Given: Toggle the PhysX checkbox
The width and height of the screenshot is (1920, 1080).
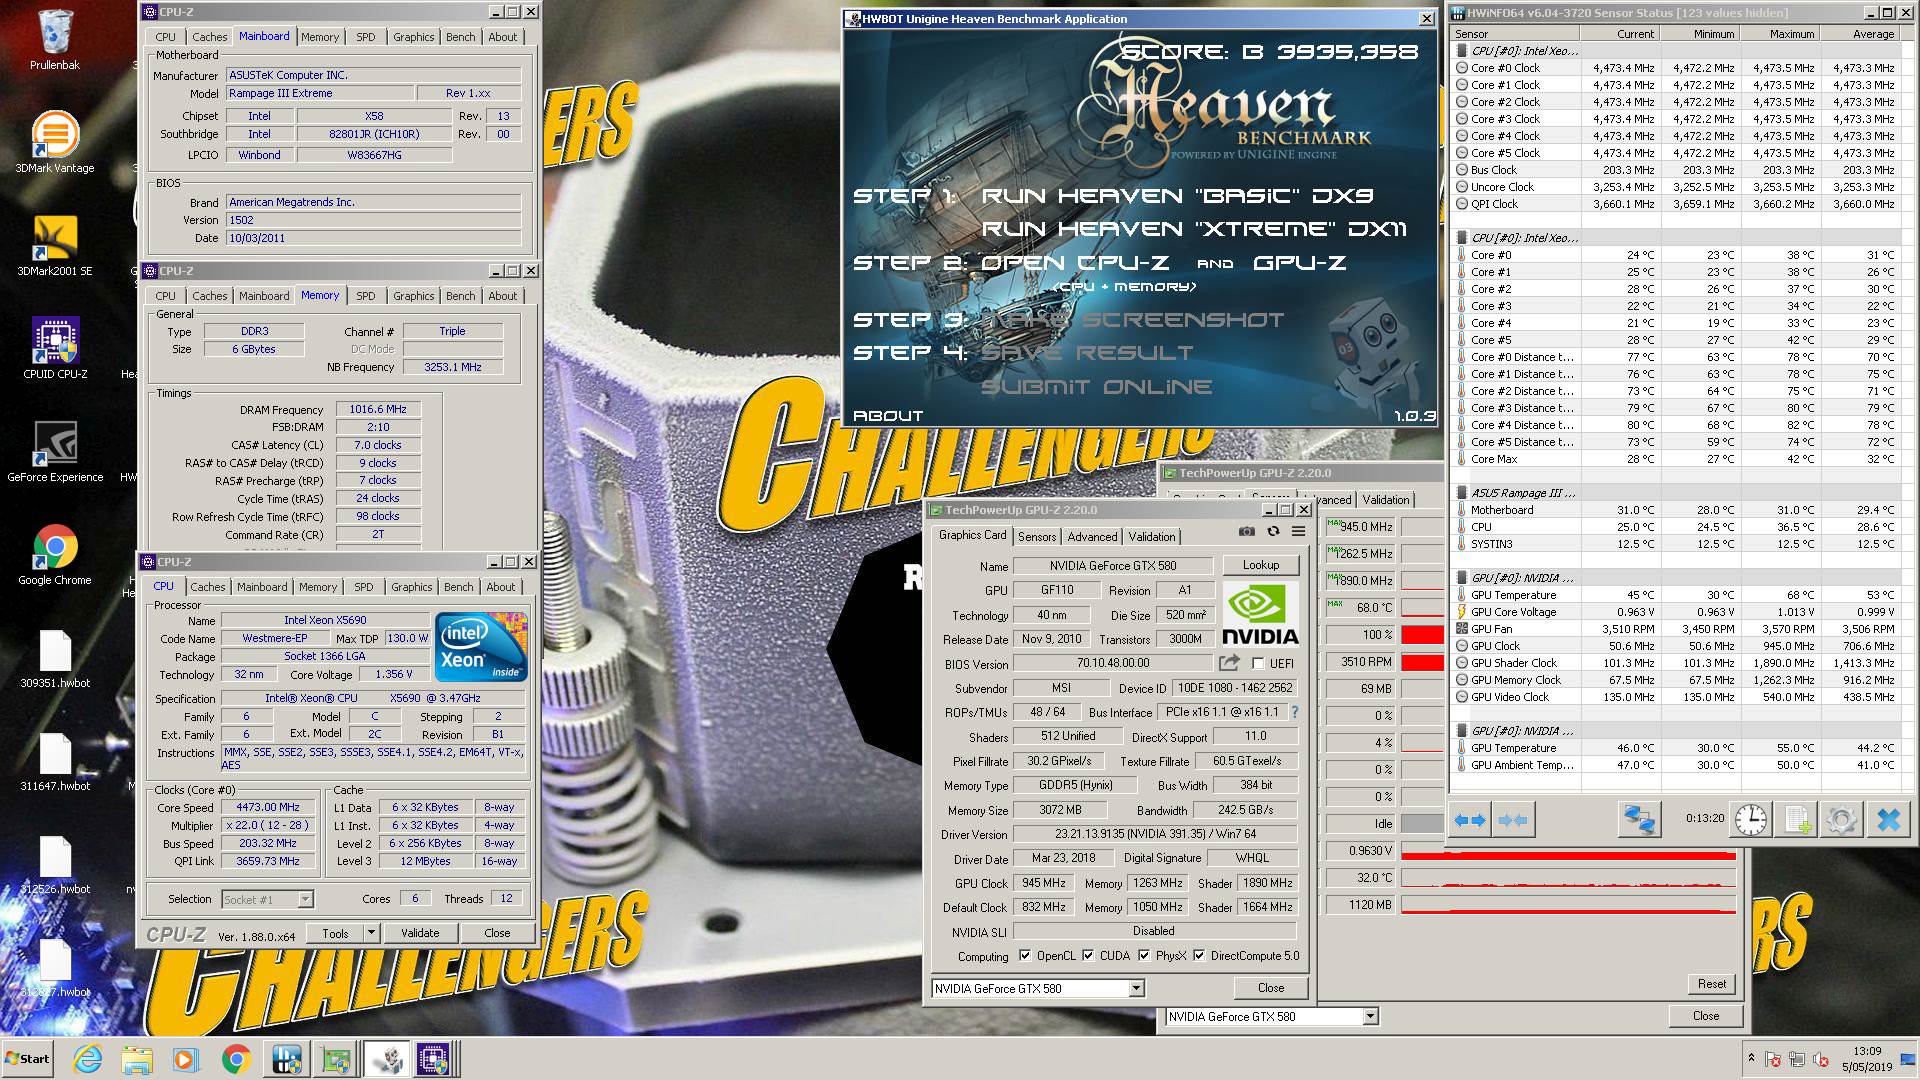Looking at the screenshot, I should (x=1144, y=955).
